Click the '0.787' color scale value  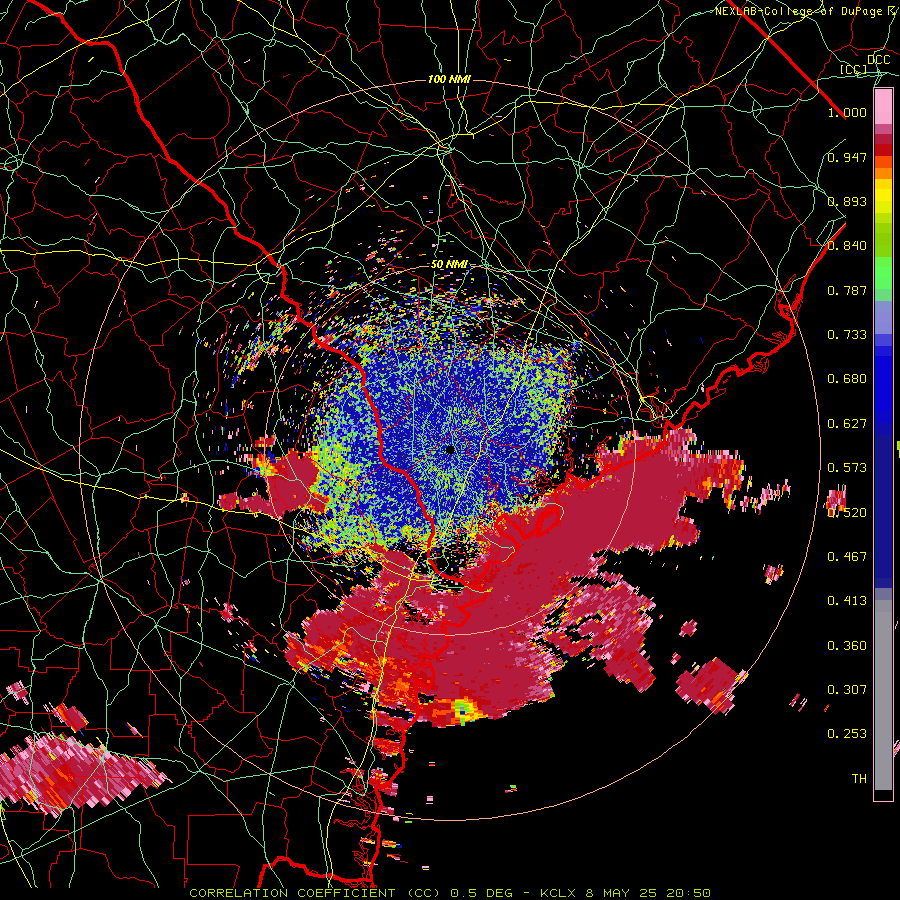pos(847,290)
